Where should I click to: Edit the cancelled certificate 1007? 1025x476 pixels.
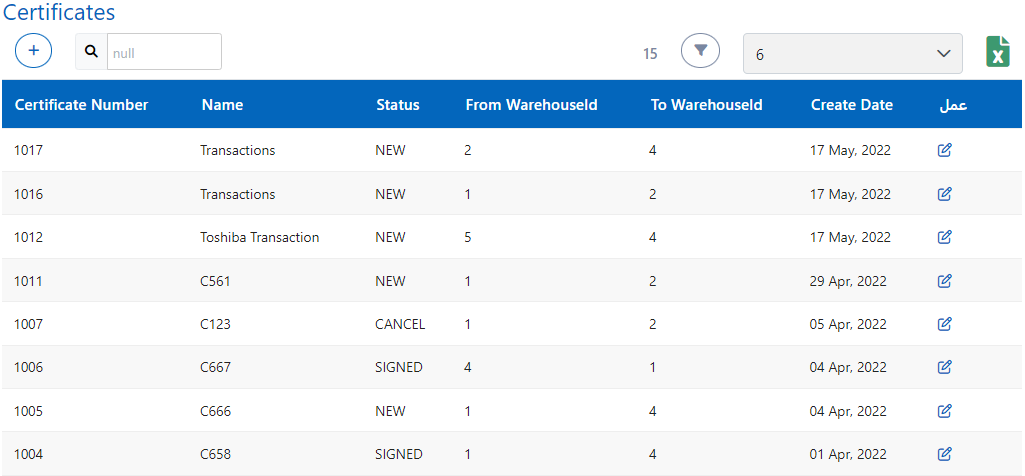(x=944, y=324)
